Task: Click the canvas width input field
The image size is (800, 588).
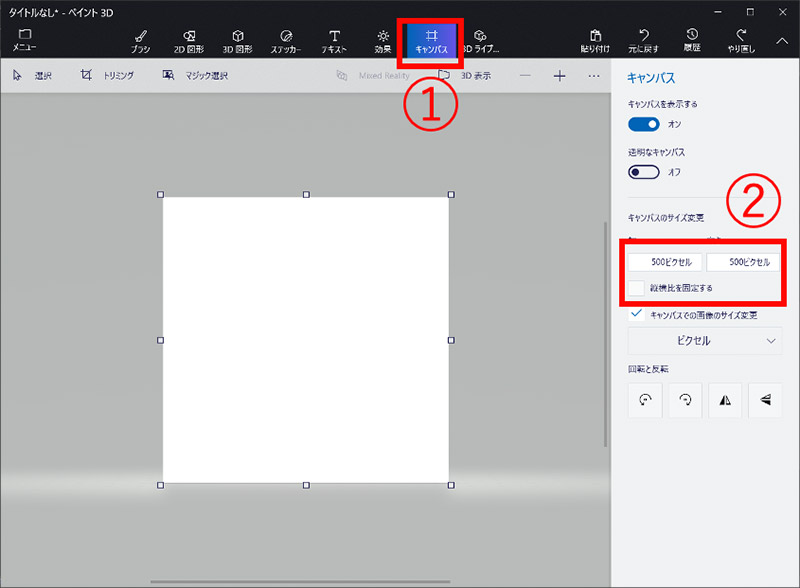Action: click(x=663, y=262)
